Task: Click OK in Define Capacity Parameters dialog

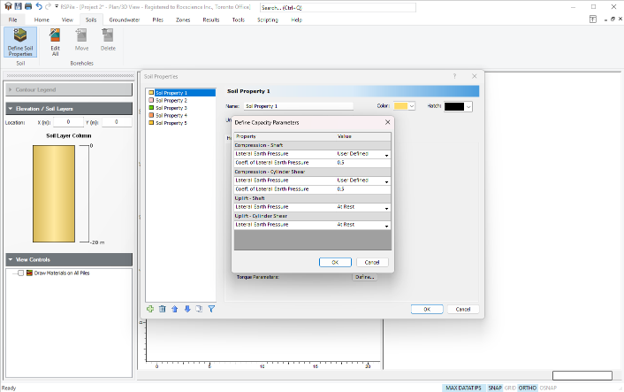Action: (x=335, y=262)
